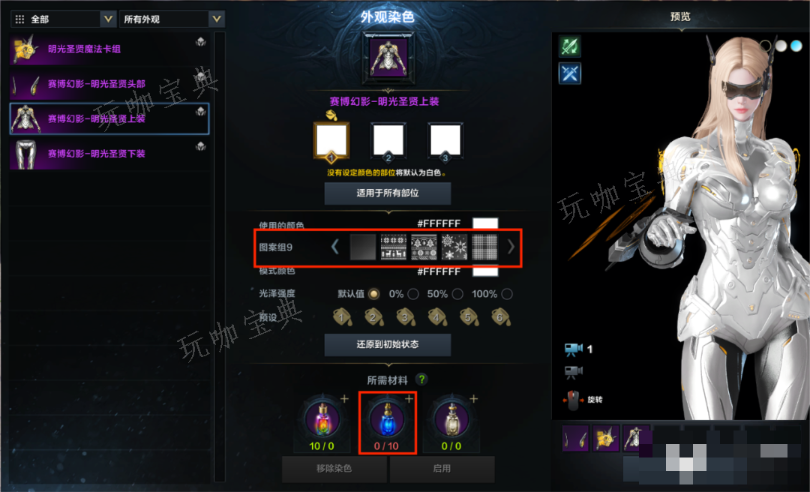Choose the 100% gloss strength option
The width and height of the screenshot is (810, 492).
pyautogui.click(x=507, y=294)
